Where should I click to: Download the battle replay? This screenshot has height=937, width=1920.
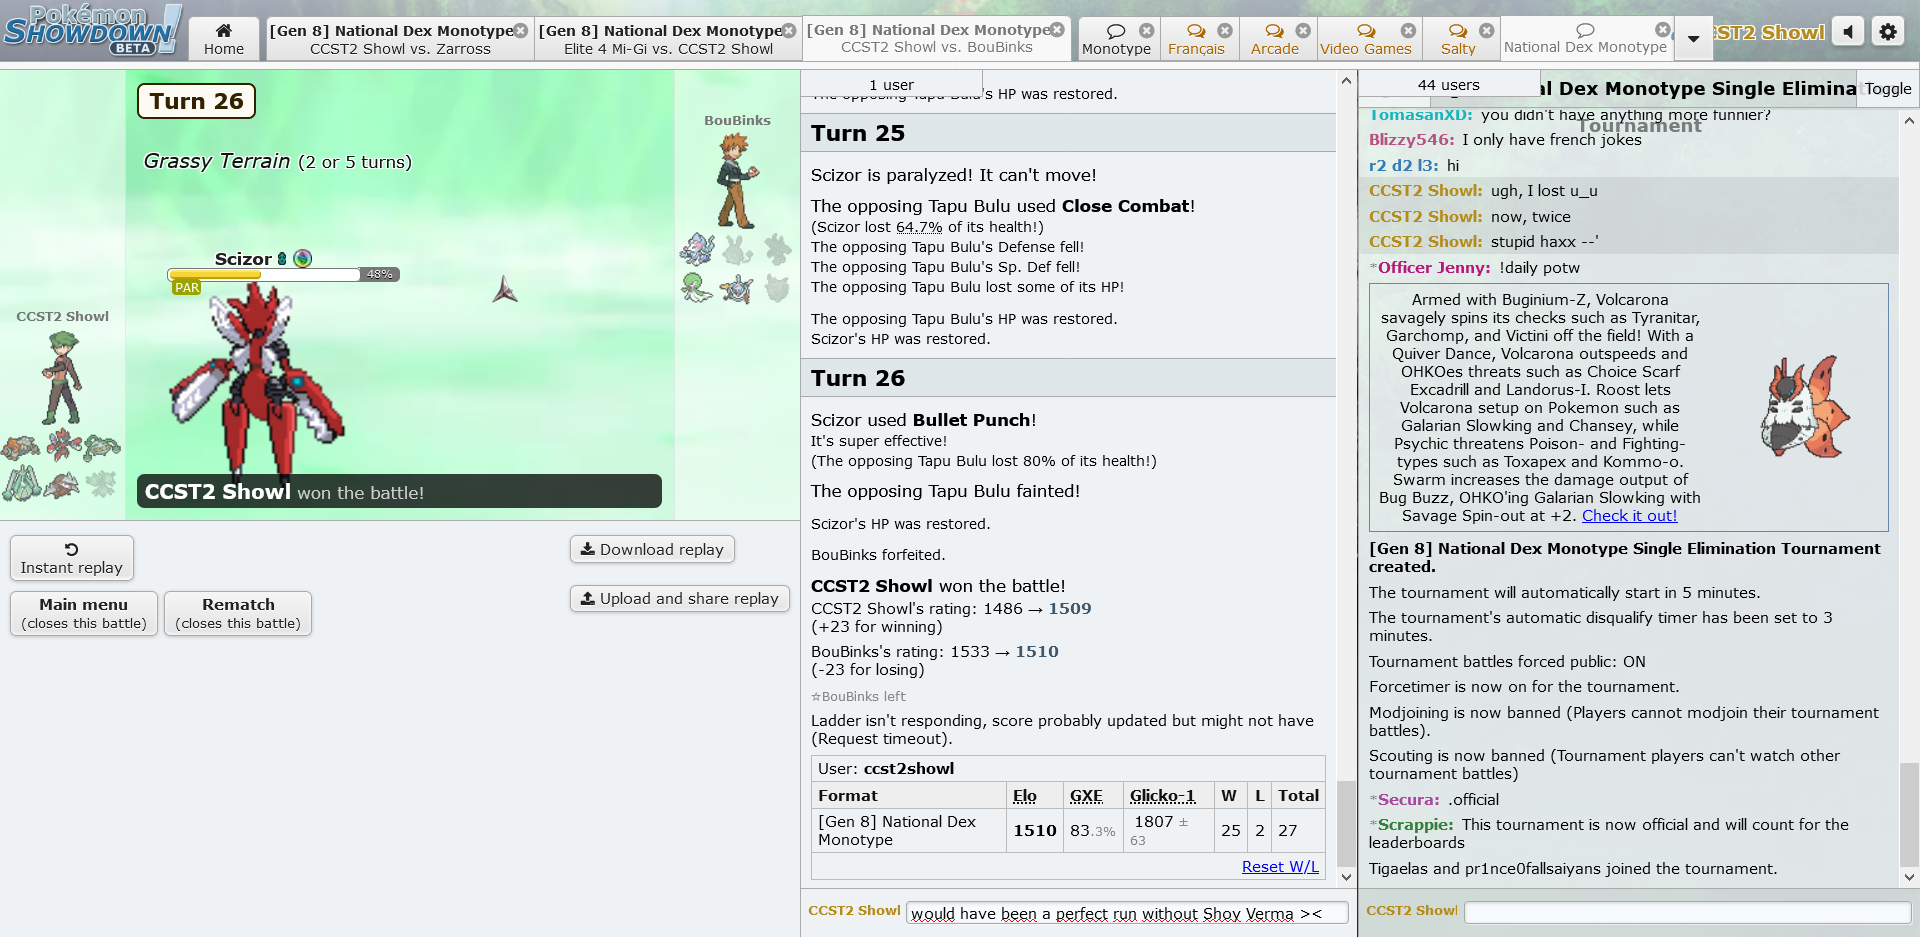pos(652,549)
